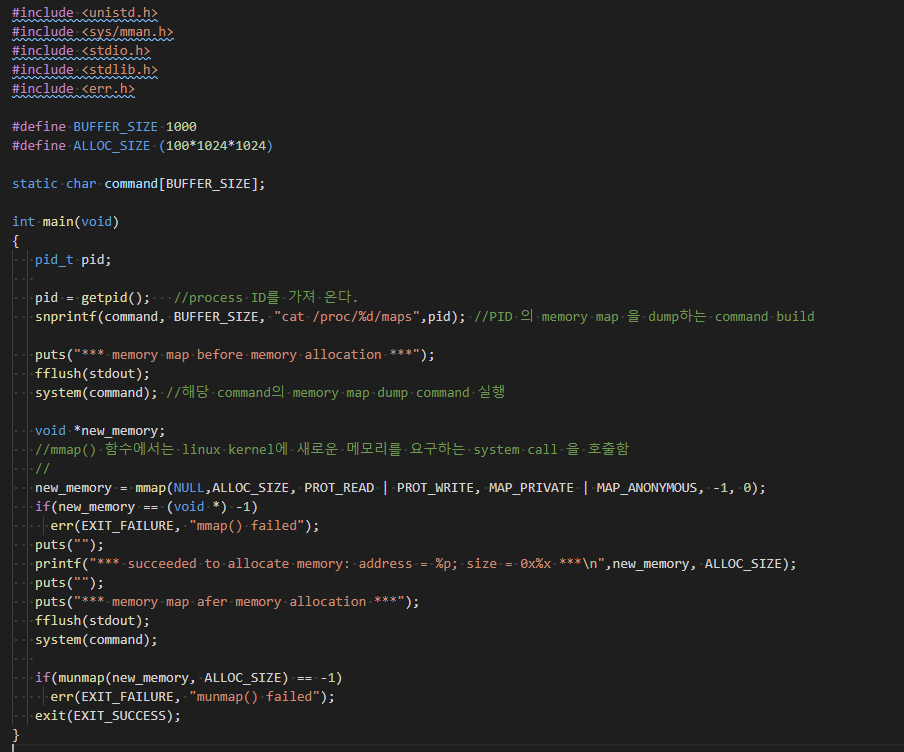Click the '#include <stdlib.h>' line

(85, 70)
